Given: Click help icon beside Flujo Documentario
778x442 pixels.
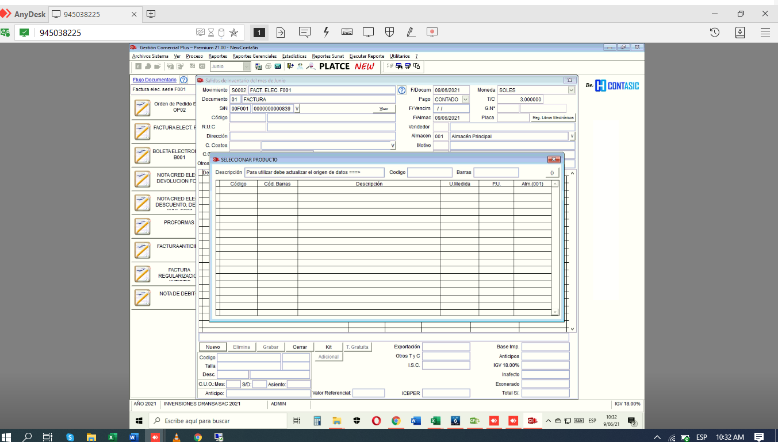Looking at the screenshot, I should [x=184, y=79].
